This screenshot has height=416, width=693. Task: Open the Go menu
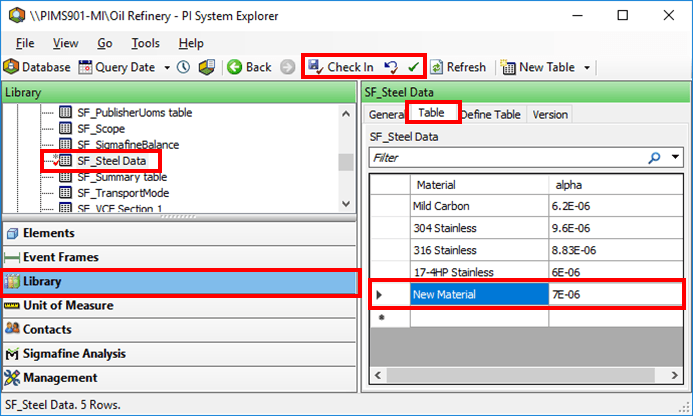[x=105, y=43]
